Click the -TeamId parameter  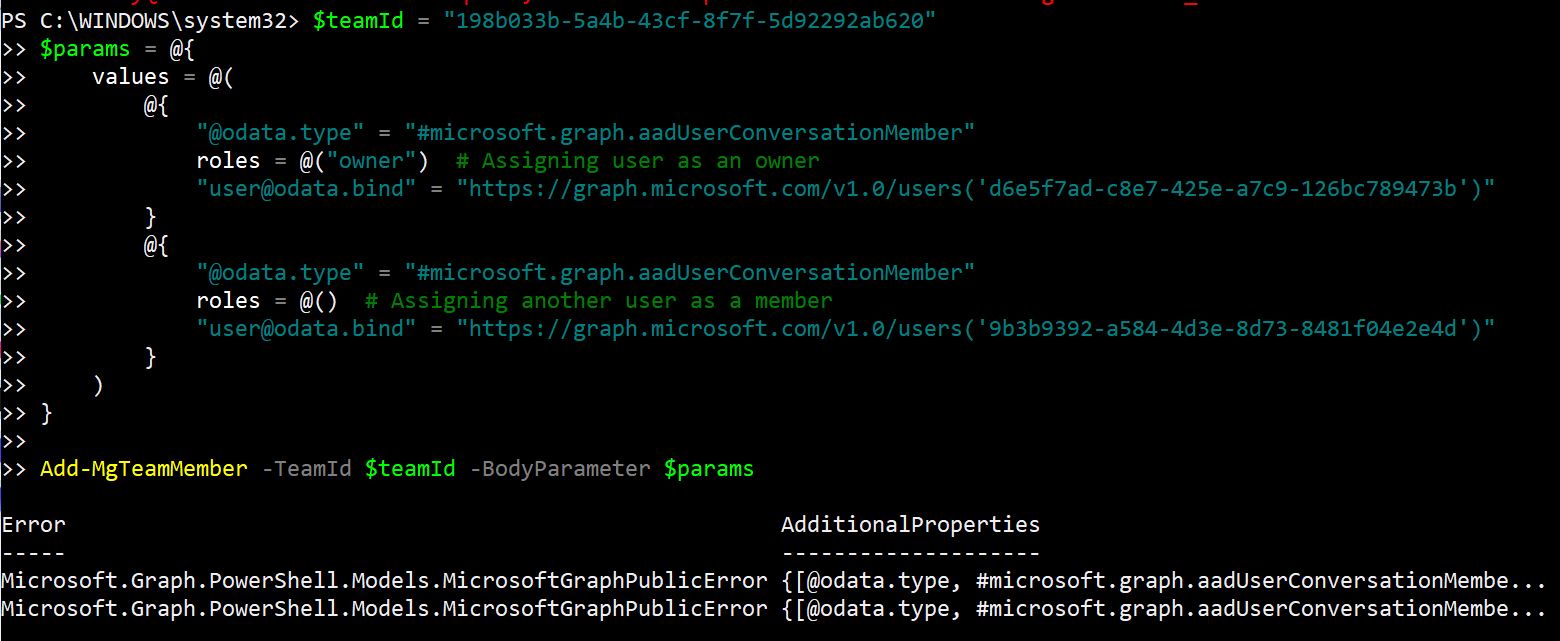click(x=306, y=469)
